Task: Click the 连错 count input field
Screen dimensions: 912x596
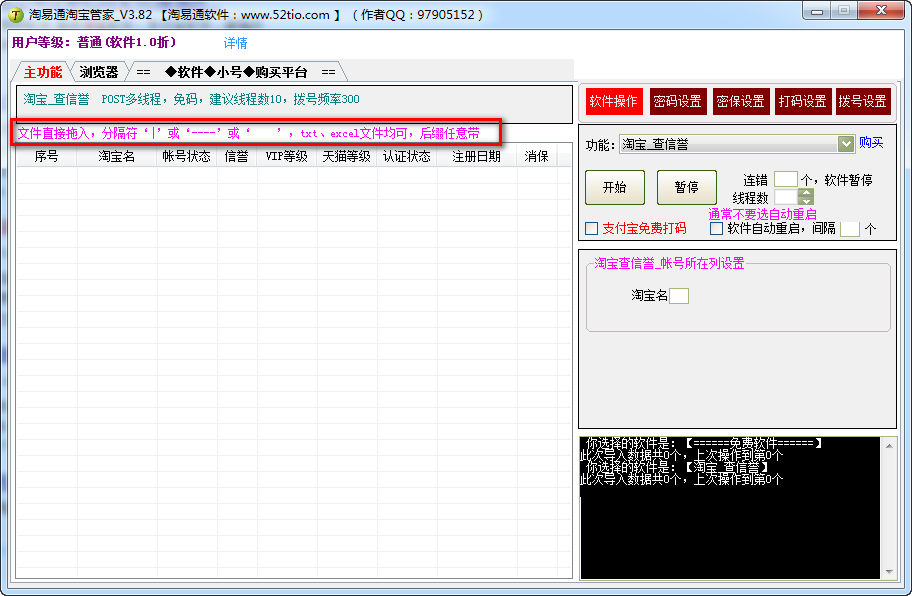Action: click(x=786, y=180)
